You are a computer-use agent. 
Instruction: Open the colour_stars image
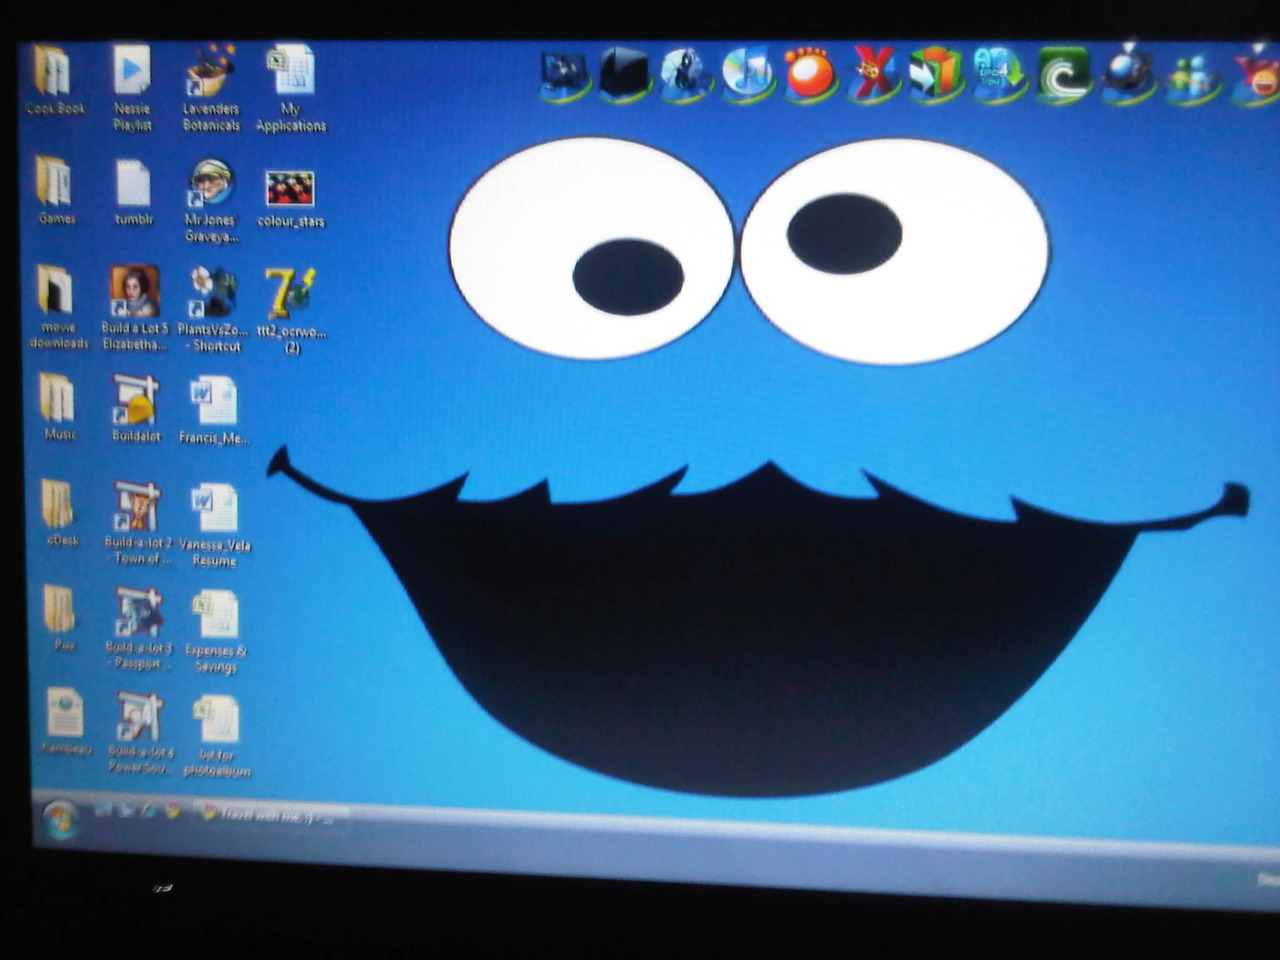[x=290, y=198]
